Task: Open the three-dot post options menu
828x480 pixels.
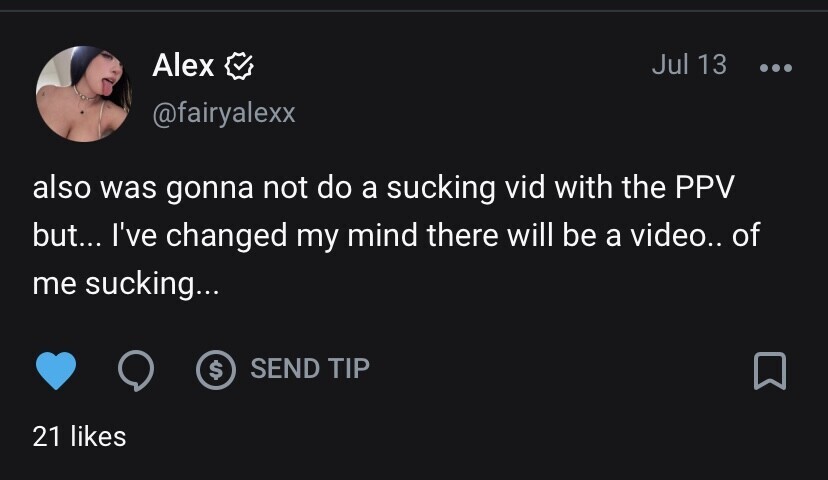Action: pyautogui.click(x=775, y=68)
